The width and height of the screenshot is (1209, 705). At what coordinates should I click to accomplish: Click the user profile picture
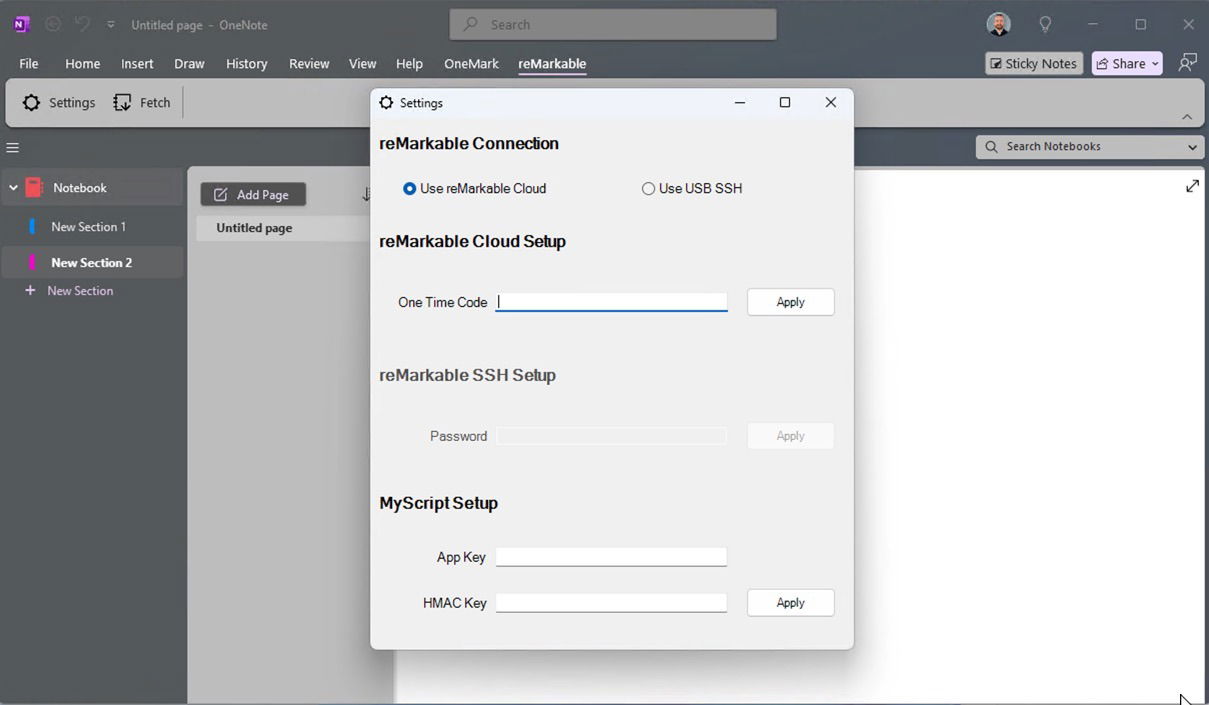point(998,24)
